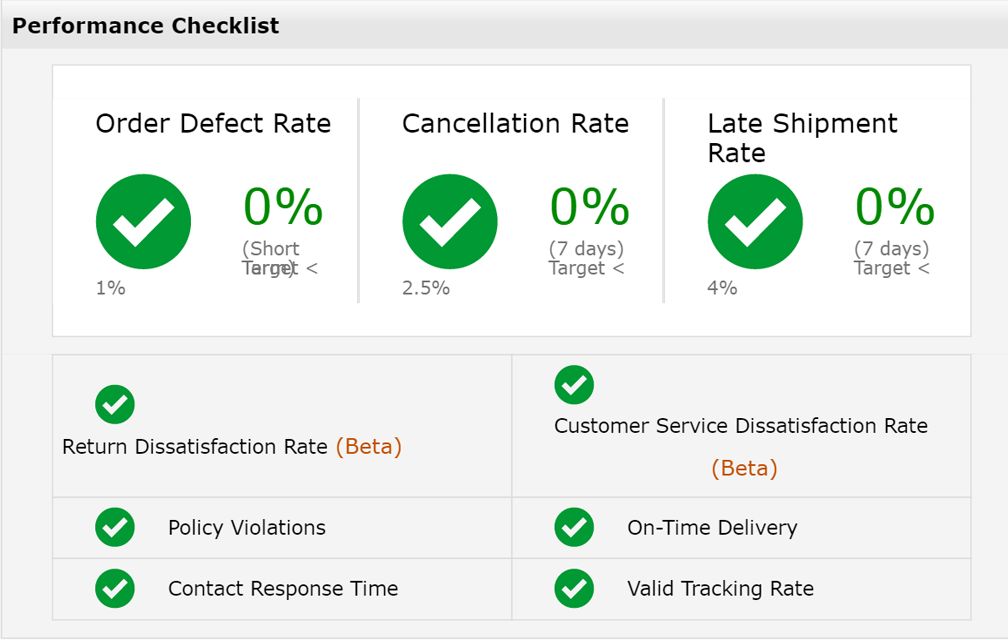Click the Contact Response Time check icon
This screenshot has height=640, width=1008.
click(115, 589)
